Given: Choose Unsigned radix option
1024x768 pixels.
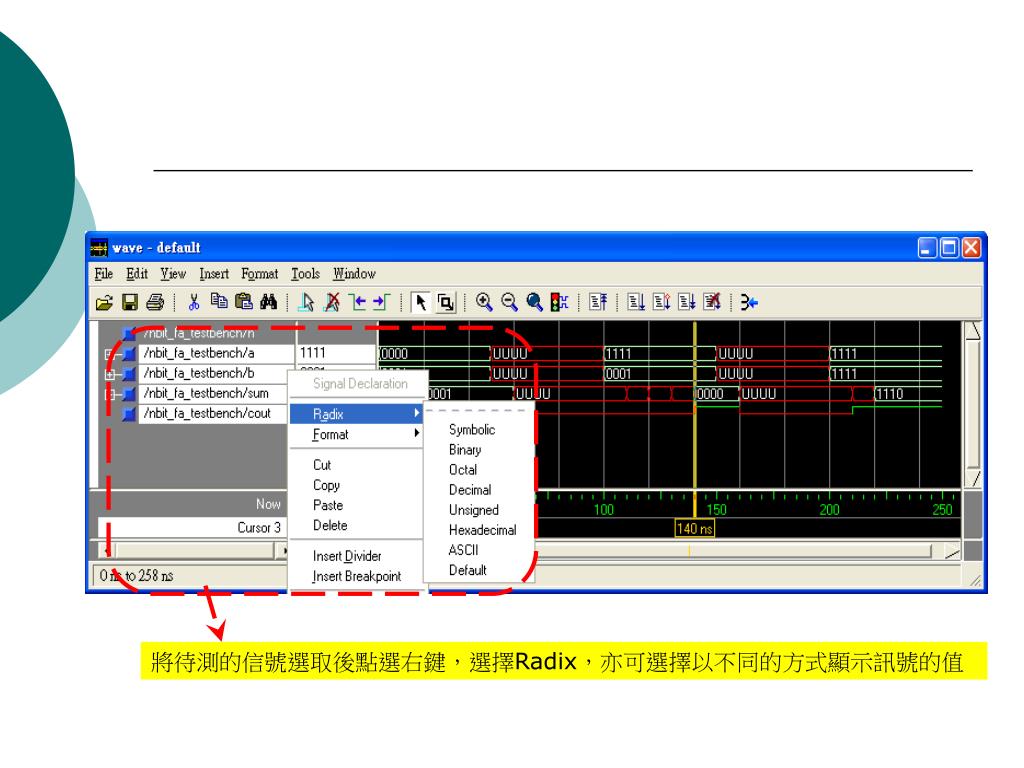Looking at the screenshot, I should click(473, 510).
